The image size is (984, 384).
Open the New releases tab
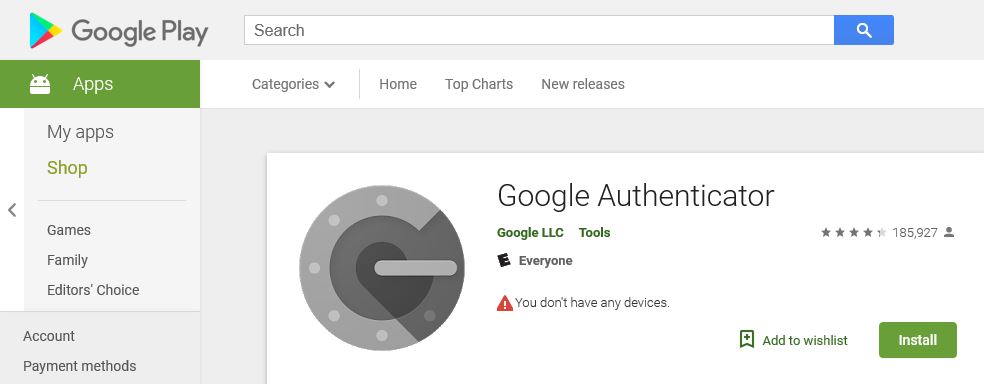(x=583, y=84)
